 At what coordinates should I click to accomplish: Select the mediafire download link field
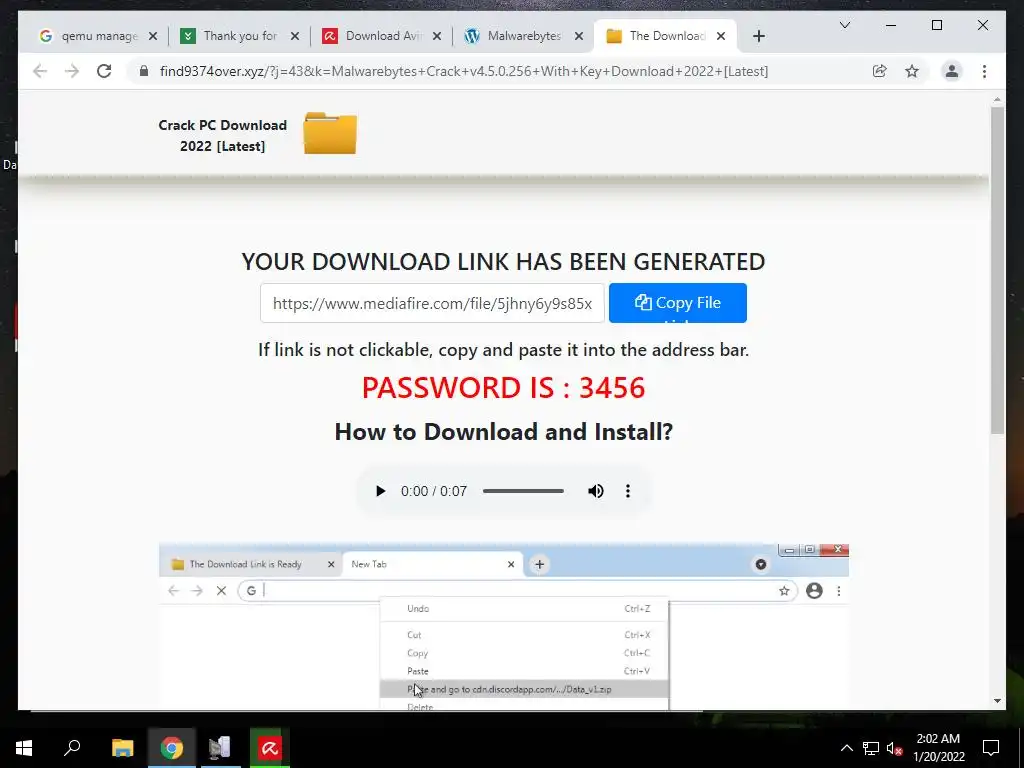coord(432,303)
